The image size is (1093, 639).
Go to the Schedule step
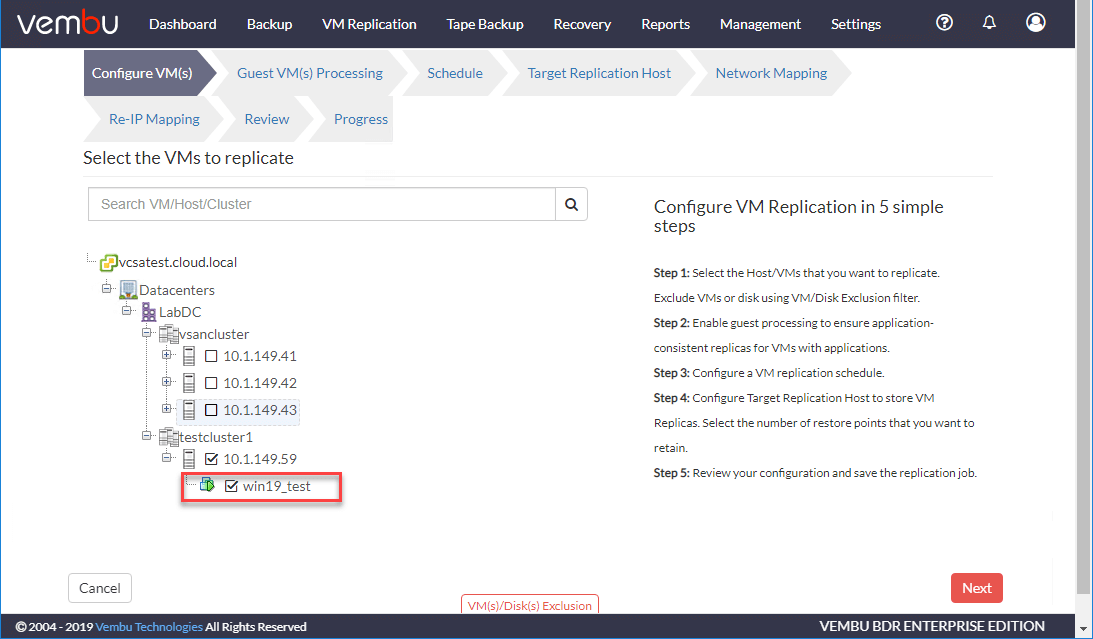coord(454,73)
